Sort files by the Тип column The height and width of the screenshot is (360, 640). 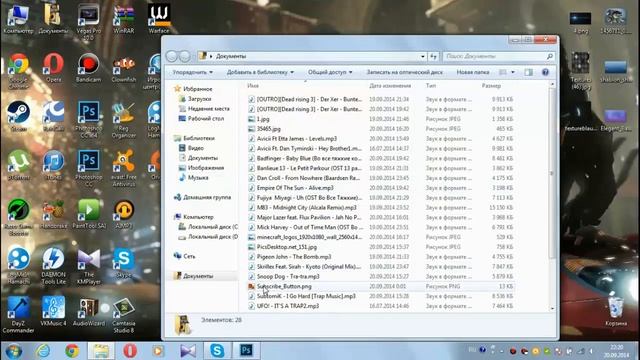click(x=431, y=86)
